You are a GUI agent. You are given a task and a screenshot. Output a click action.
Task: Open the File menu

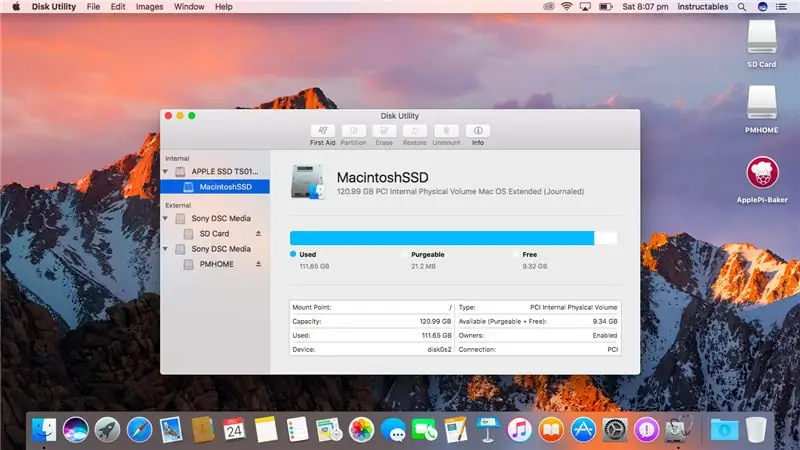[93, 7]
